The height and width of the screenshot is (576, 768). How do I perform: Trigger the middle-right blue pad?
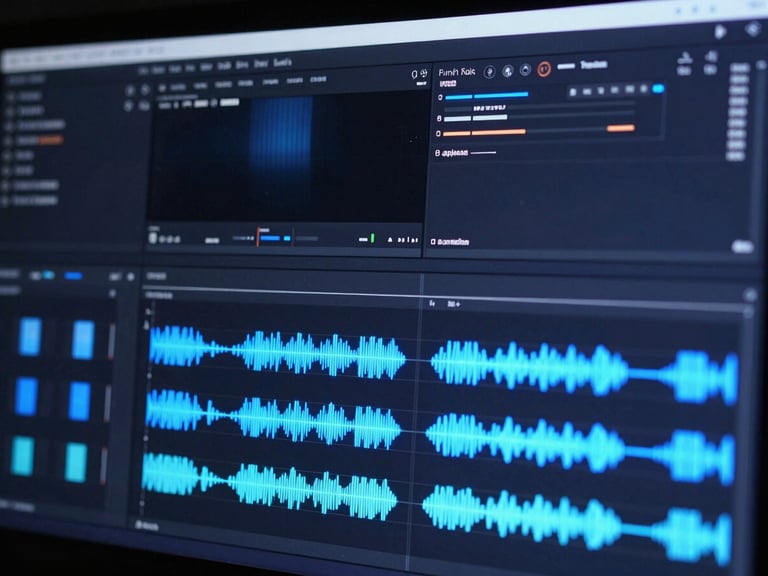click(79, 402)
